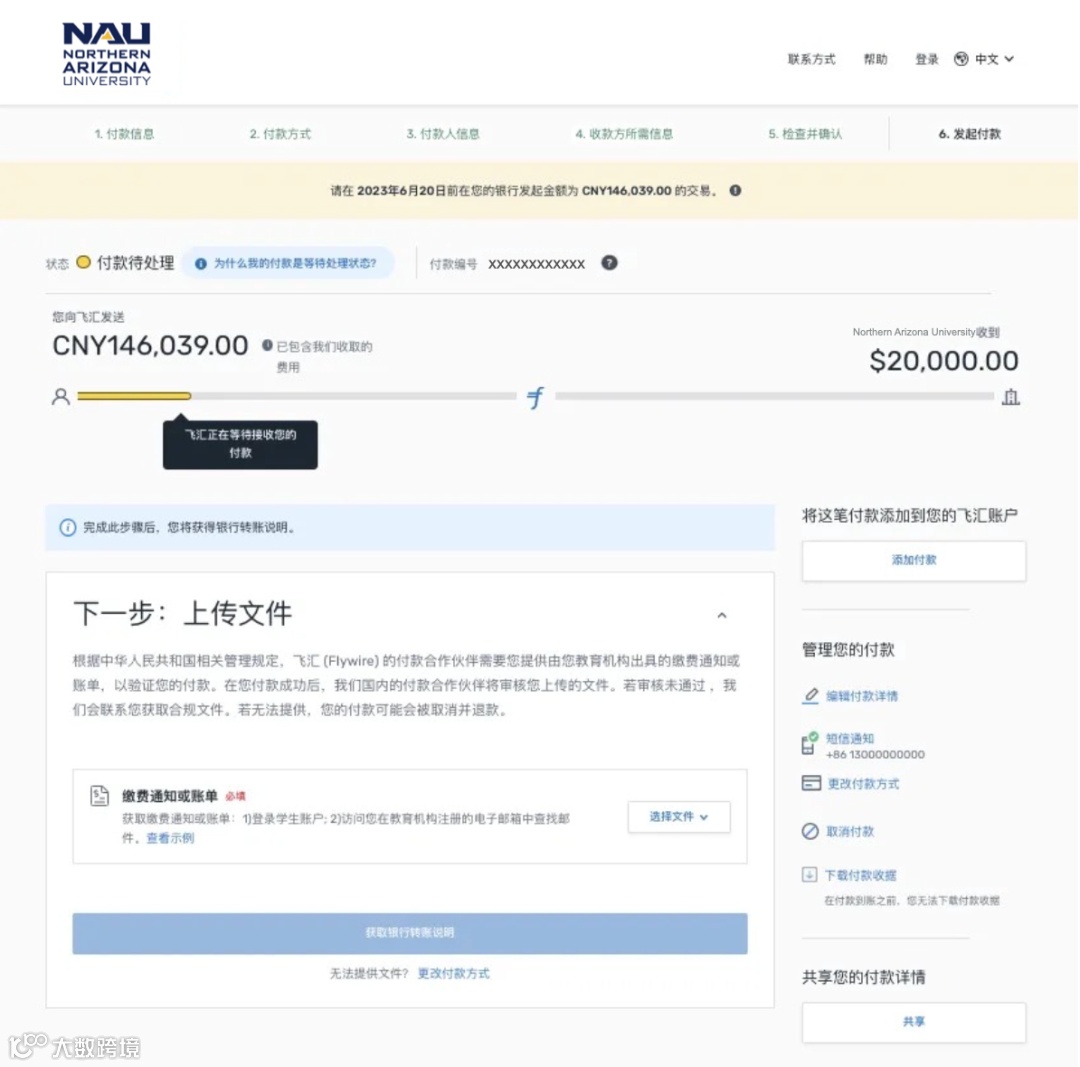Go to step 4. 收款方所需信息
Viewport: 1080px width, 1067px height.
[624, 134]
